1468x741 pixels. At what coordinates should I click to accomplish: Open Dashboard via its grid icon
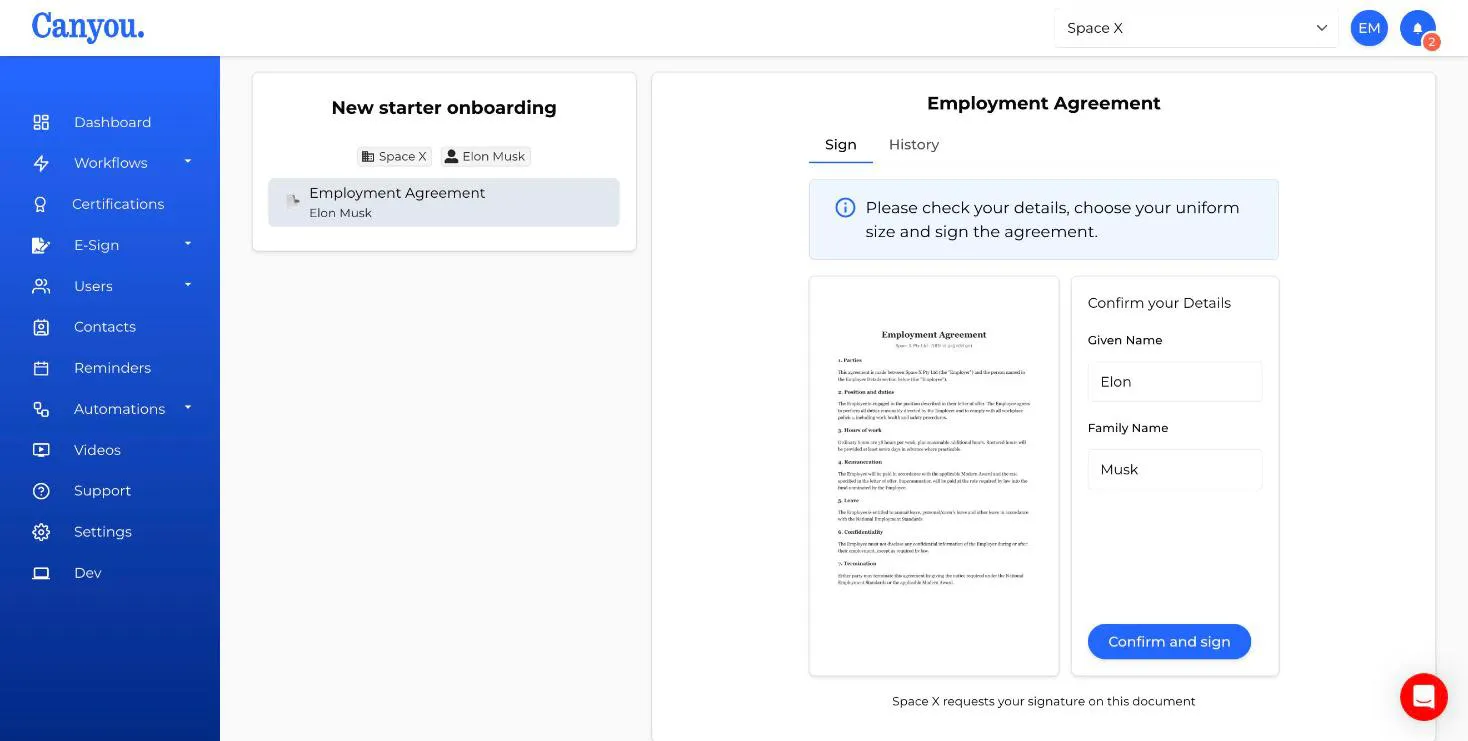tap(41, 122)
